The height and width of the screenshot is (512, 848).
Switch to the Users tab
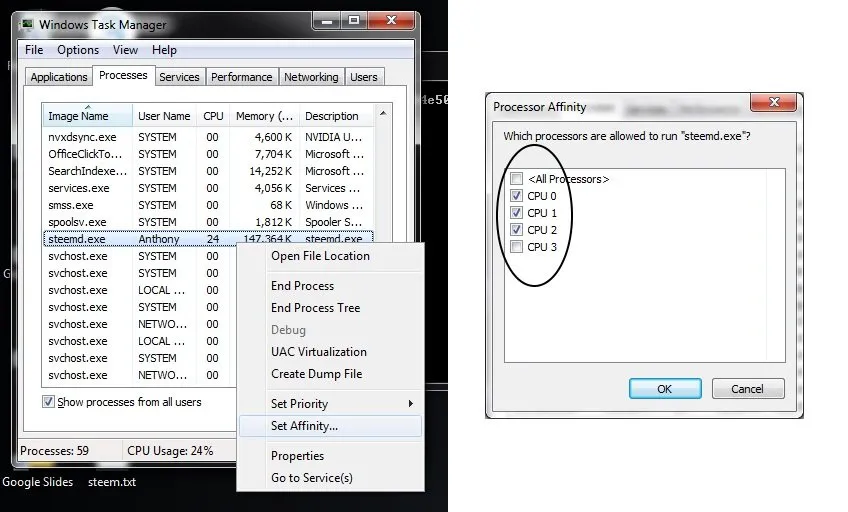coord(363,77)
